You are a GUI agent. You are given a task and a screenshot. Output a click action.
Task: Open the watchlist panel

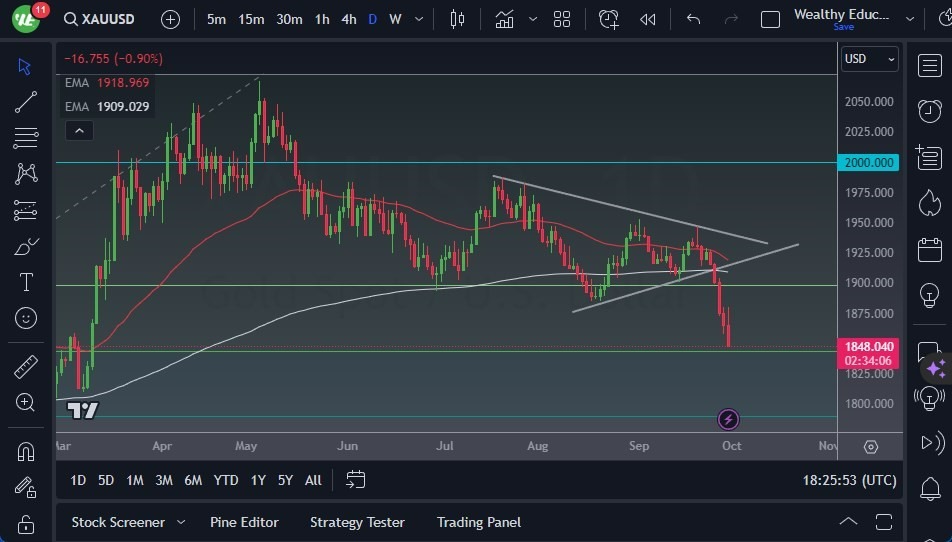click(x=930, y=66)
